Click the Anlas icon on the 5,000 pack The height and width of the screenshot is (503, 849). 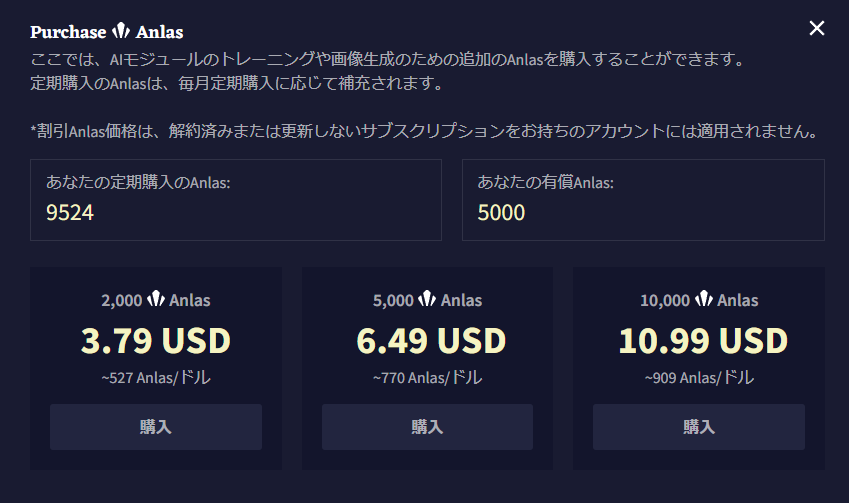[x=427, y=299]
